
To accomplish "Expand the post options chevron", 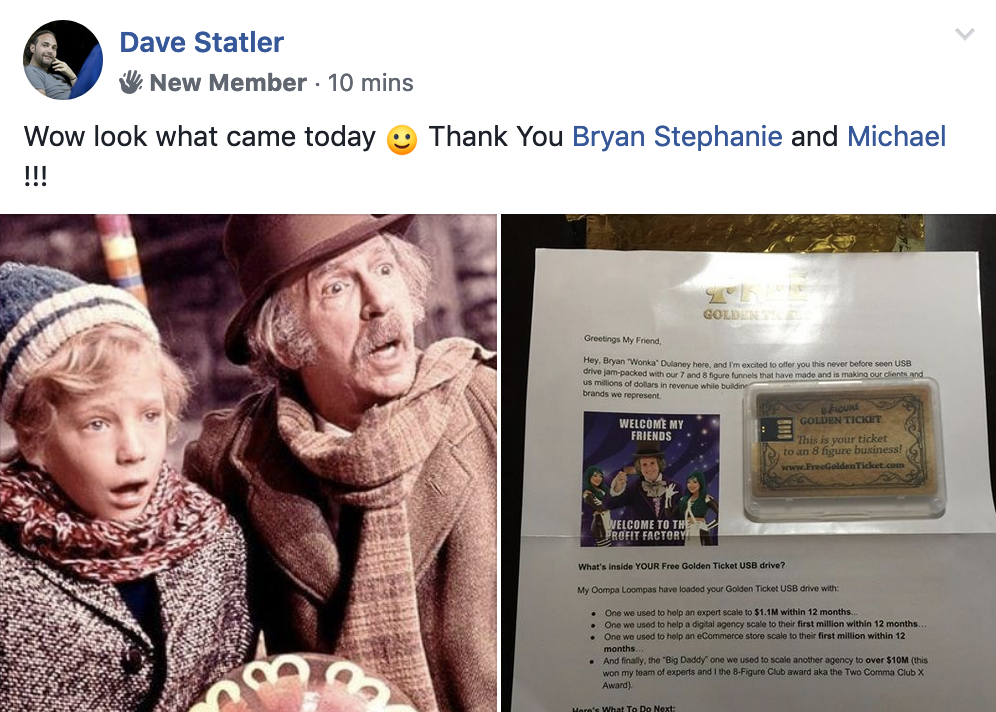I will 964,34.
